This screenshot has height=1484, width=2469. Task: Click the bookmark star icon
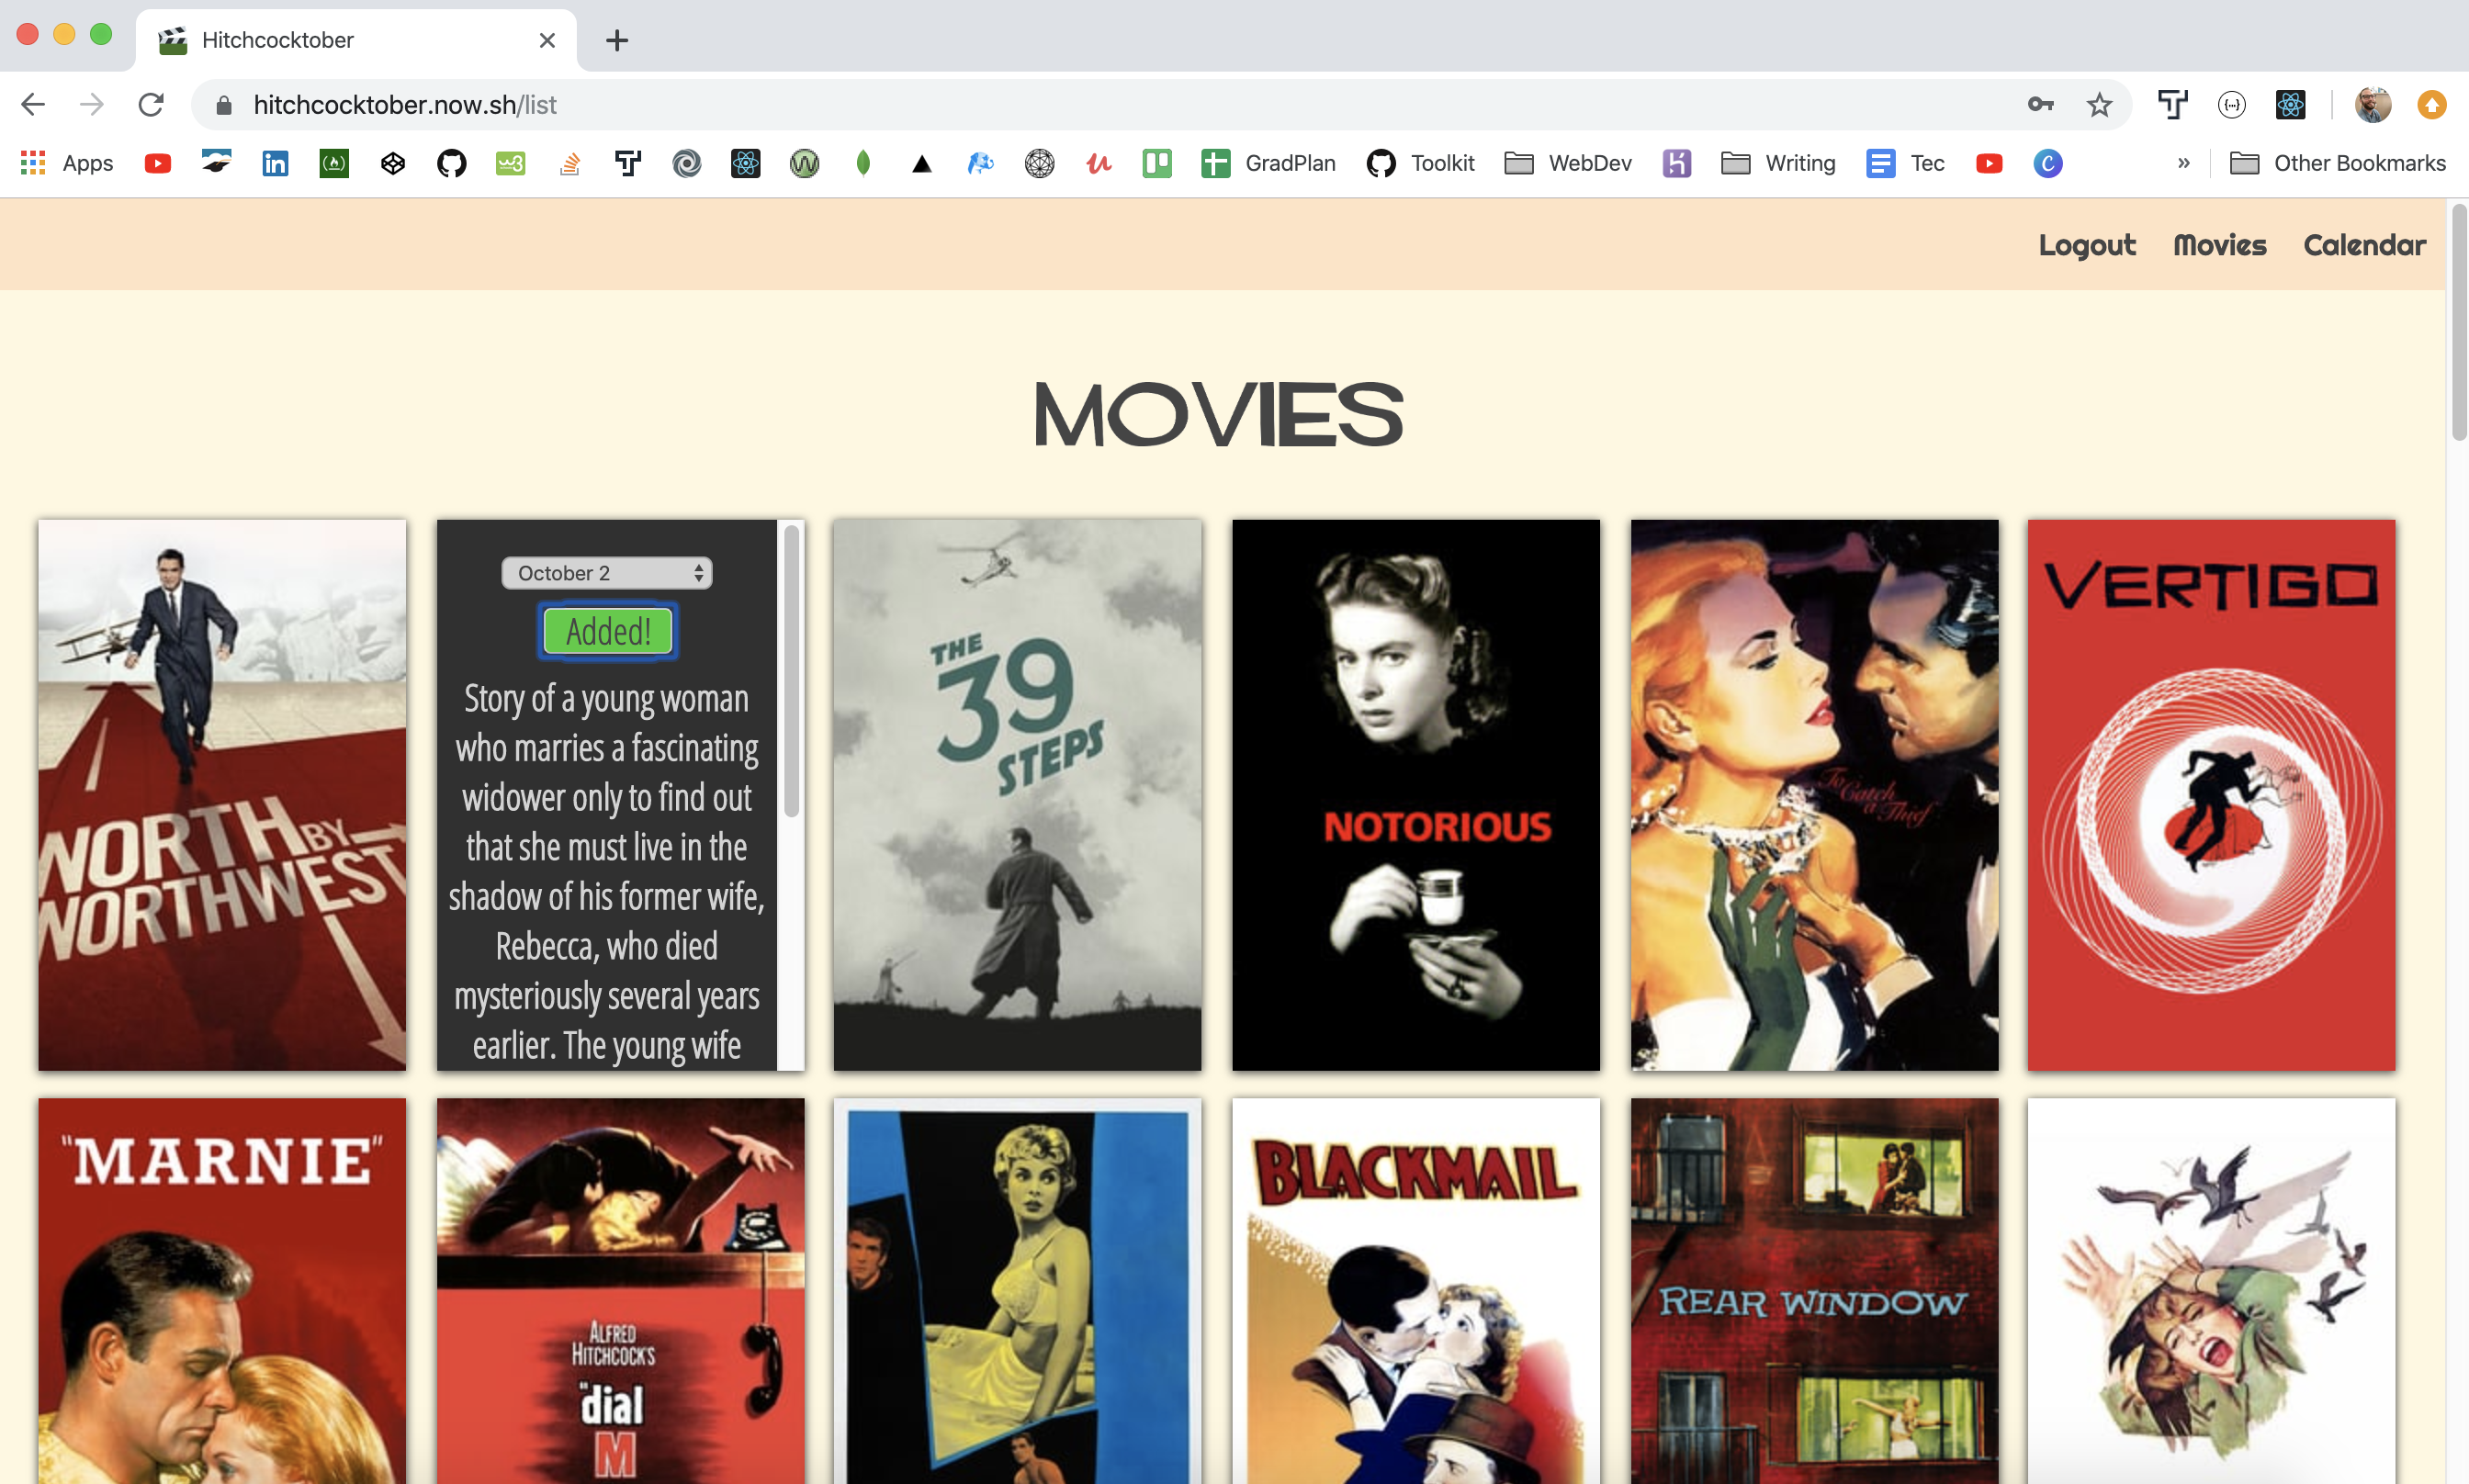(2099, 105)
